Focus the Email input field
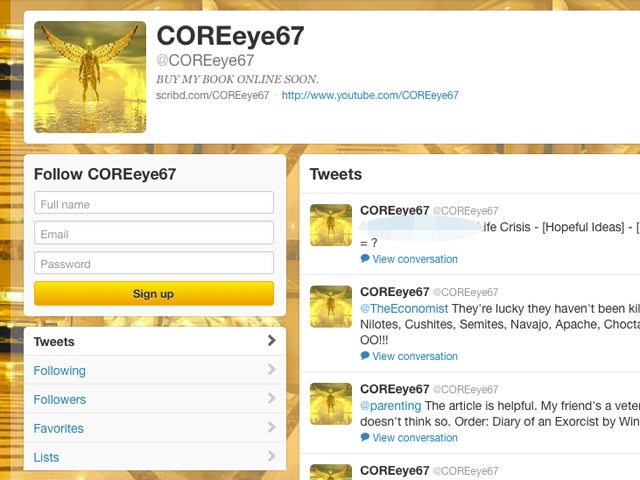The image size is (640, 480). pyautogui.click(x=154, y=233)
